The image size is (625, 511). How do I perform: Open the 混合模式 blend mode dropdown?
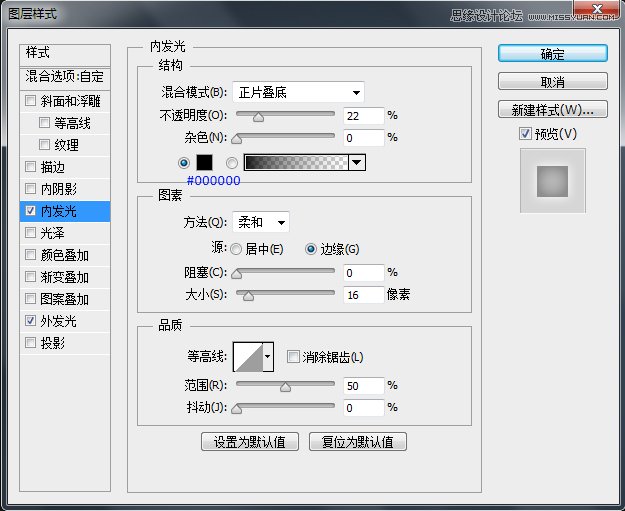298,92
